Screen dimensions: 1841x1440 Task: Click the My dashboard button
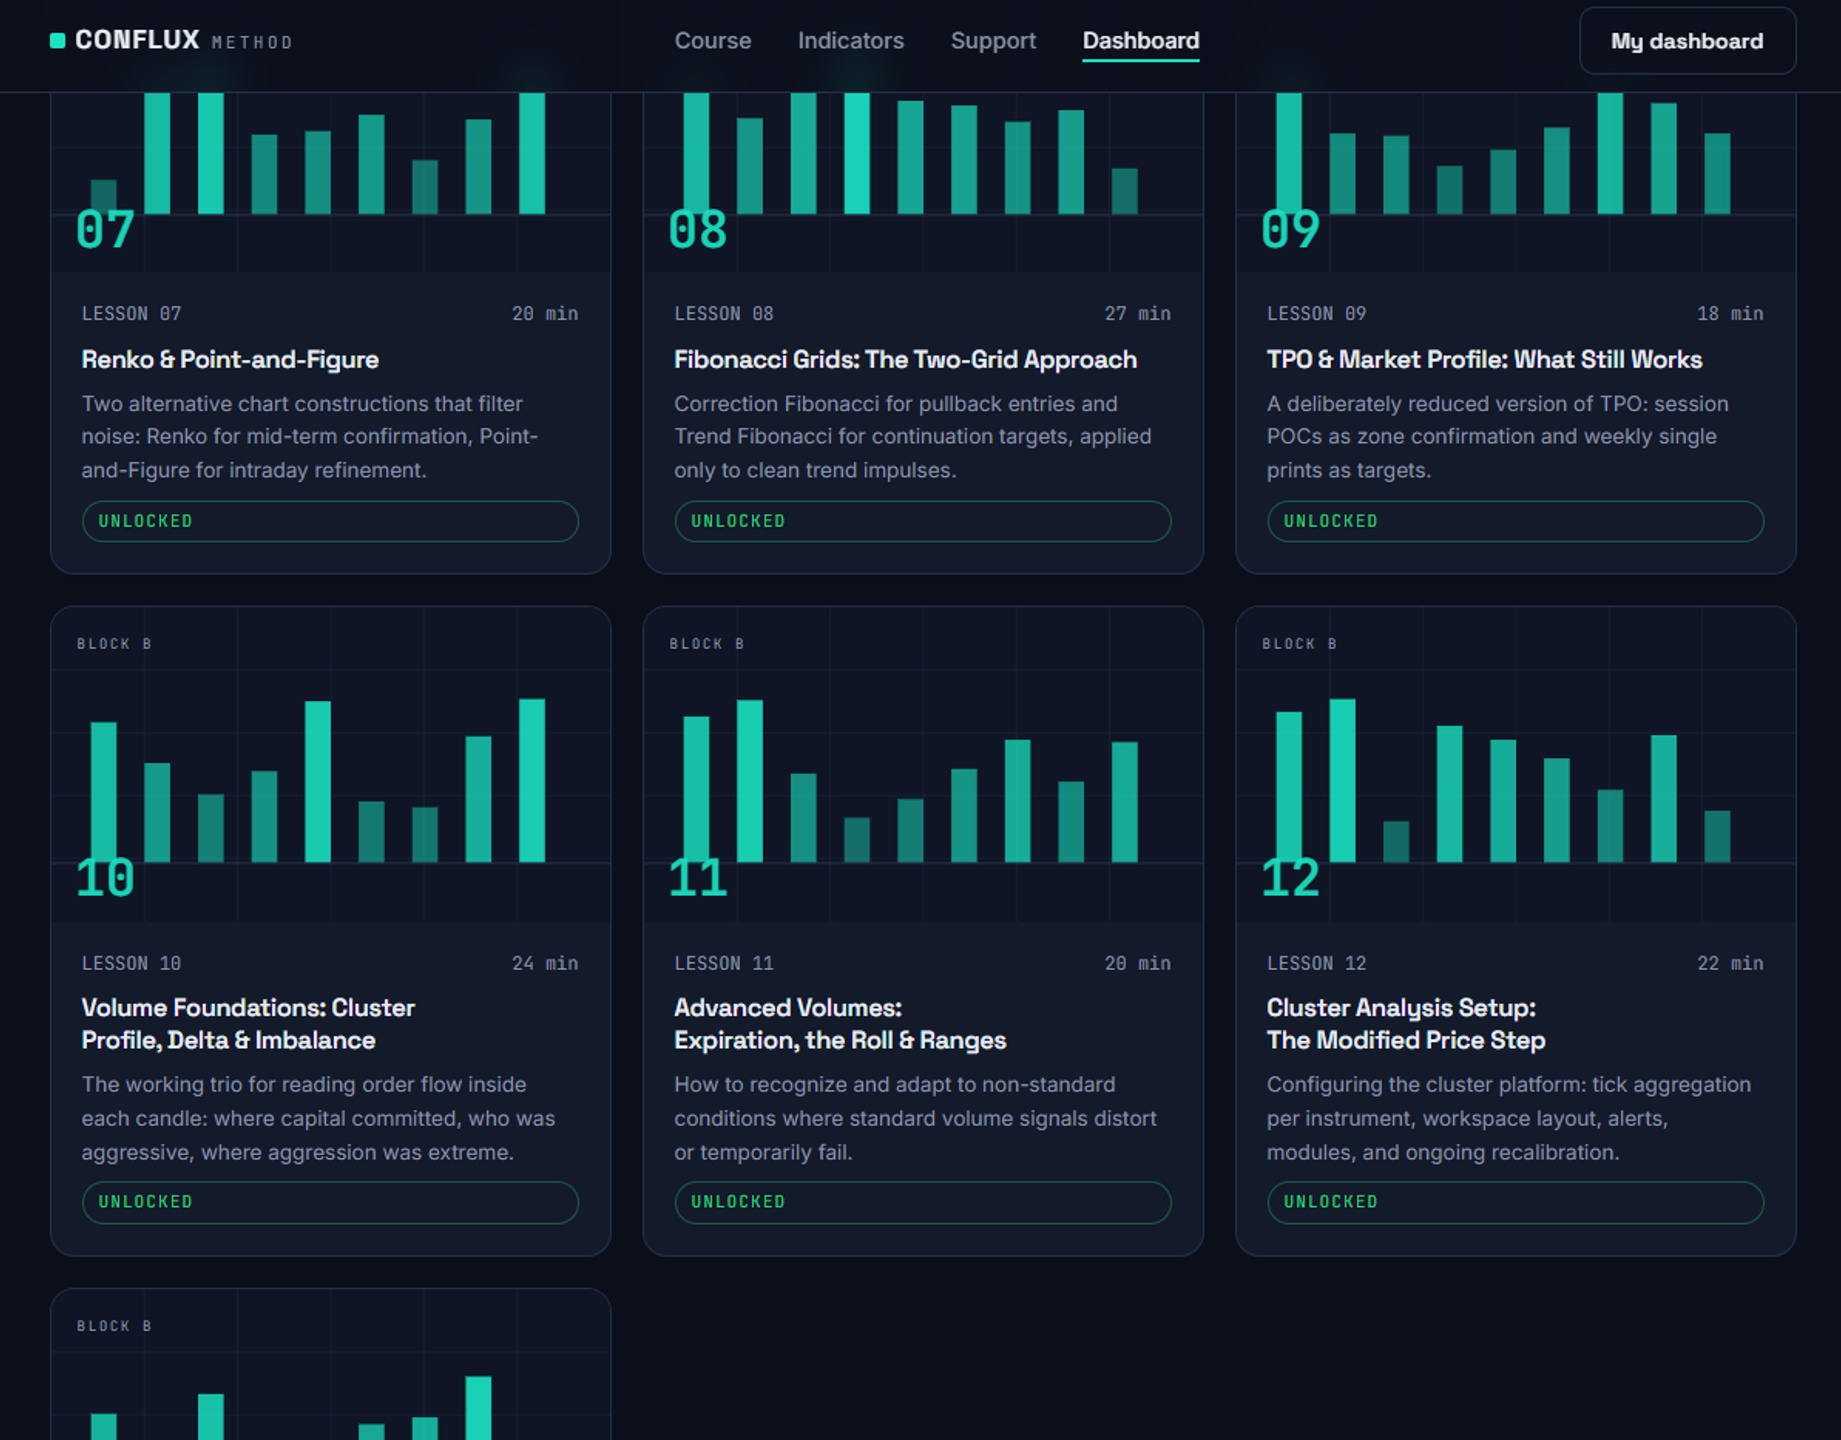1687,41
